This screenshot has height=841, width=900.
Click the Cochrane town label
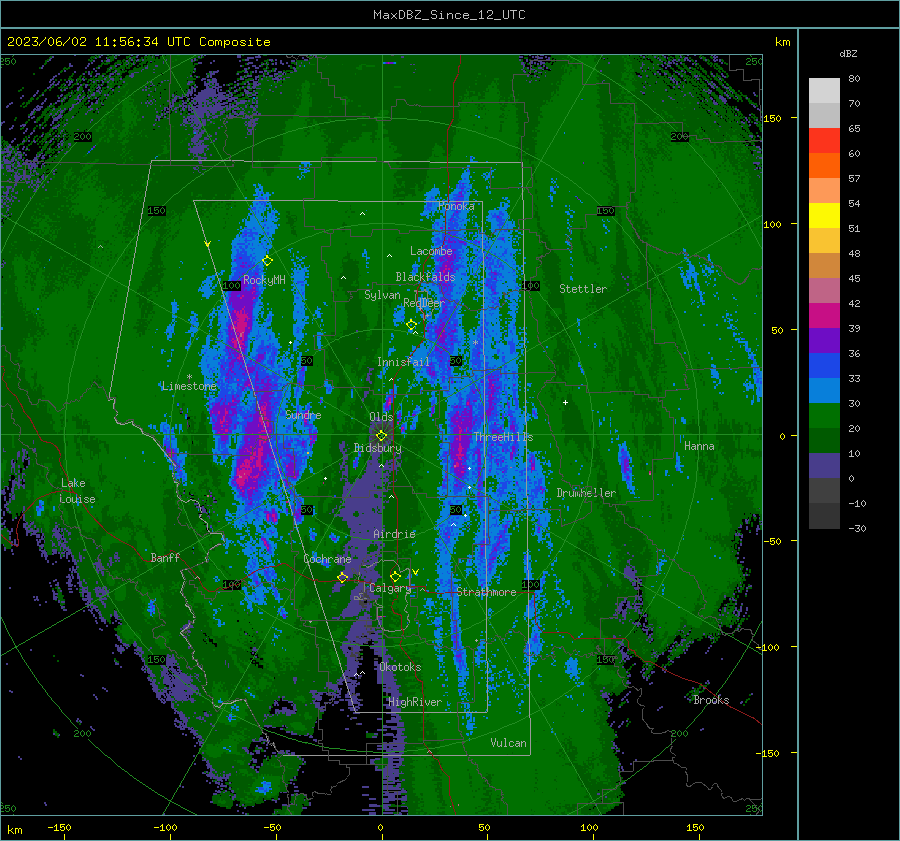(x=327, y=559)
